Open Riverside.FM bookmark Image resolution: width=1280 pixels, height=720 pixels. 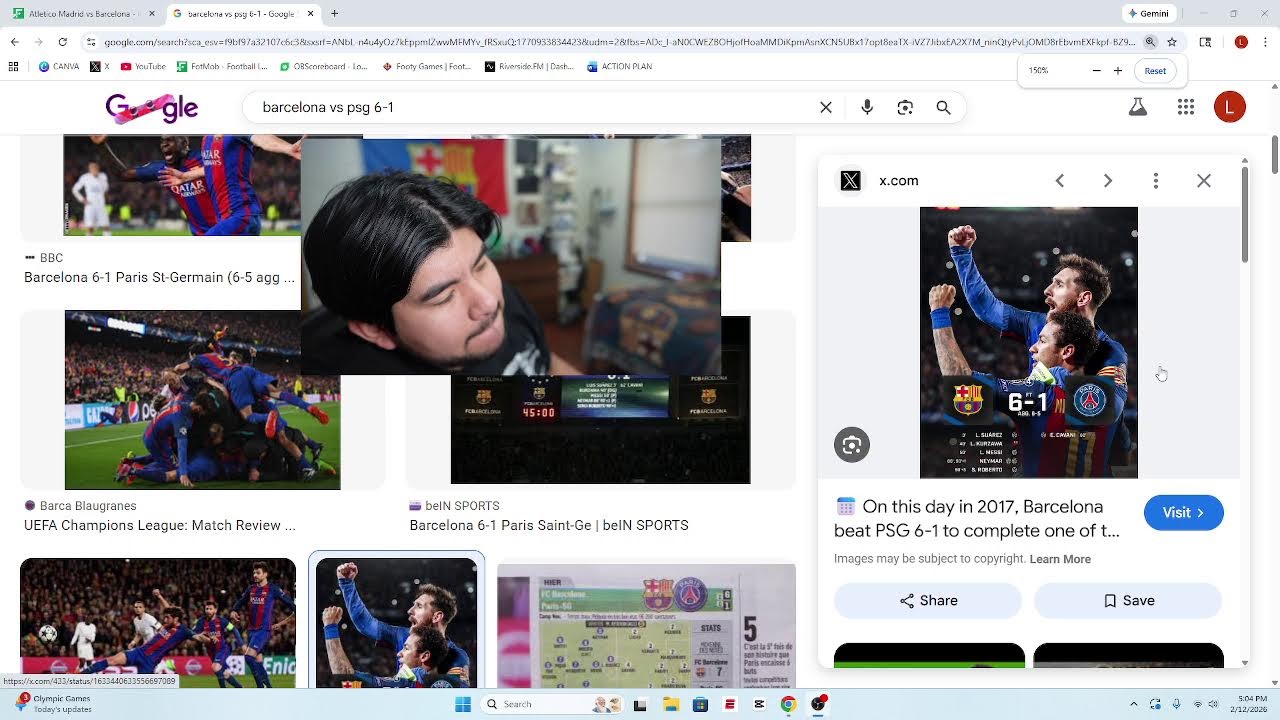coord(530,67)
